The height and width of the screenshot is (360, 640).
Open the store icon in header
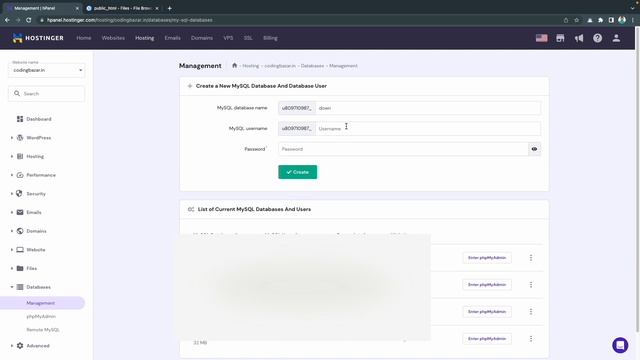pos(560,38)
